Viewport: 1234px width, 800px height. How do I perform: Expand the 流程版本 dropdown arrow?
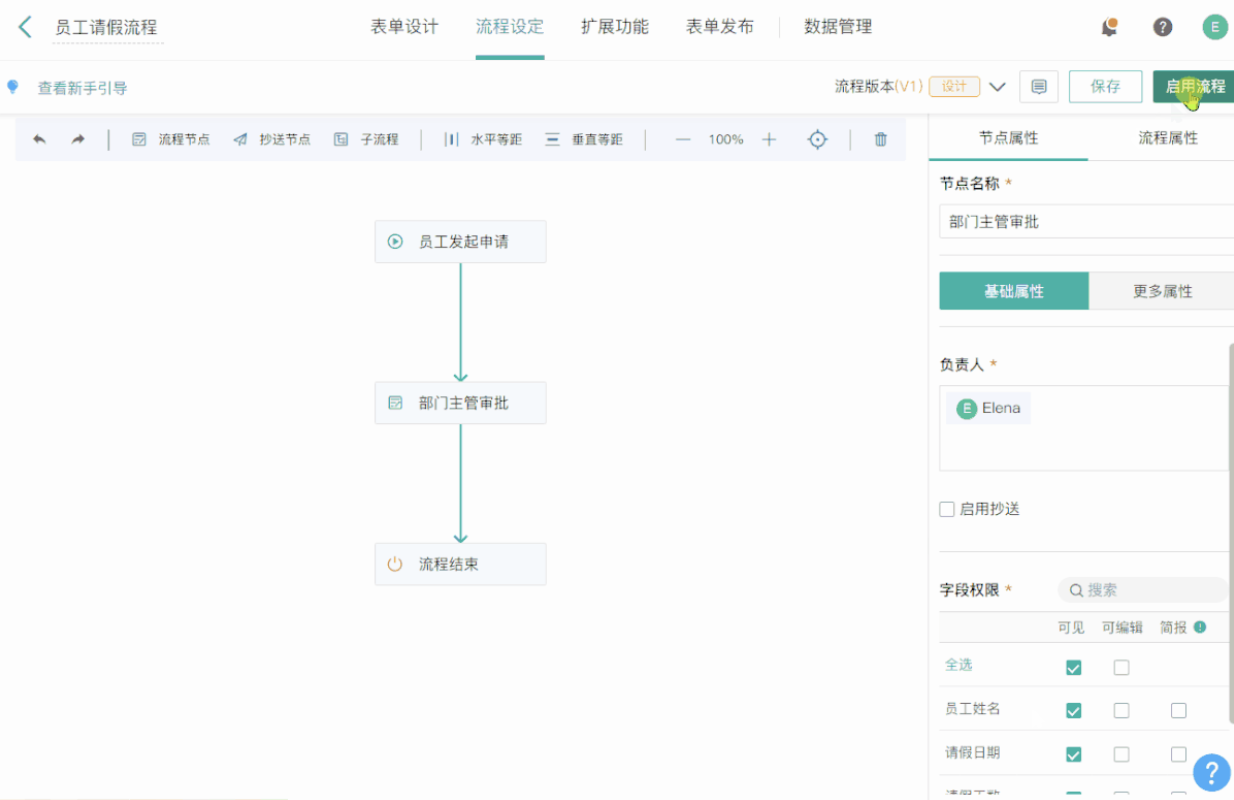997,87
